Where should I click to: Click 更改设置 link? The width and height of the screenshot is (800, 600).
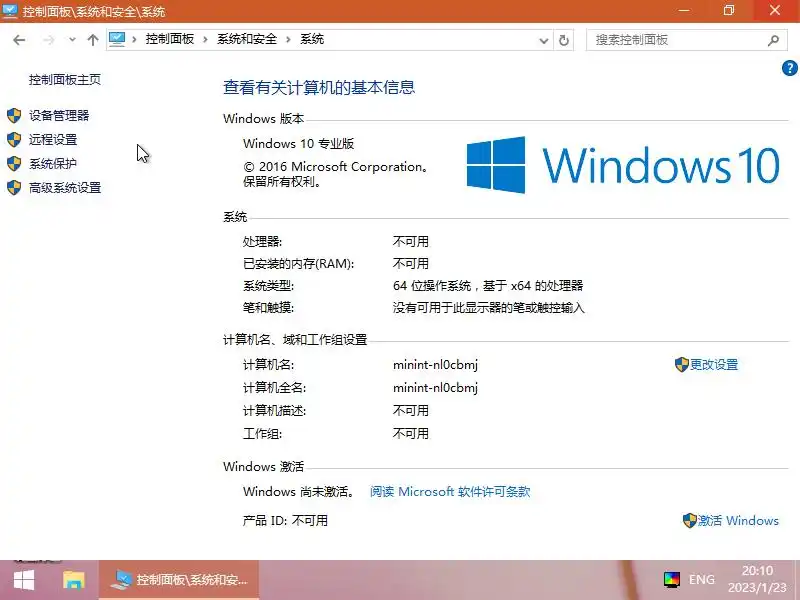714,364
